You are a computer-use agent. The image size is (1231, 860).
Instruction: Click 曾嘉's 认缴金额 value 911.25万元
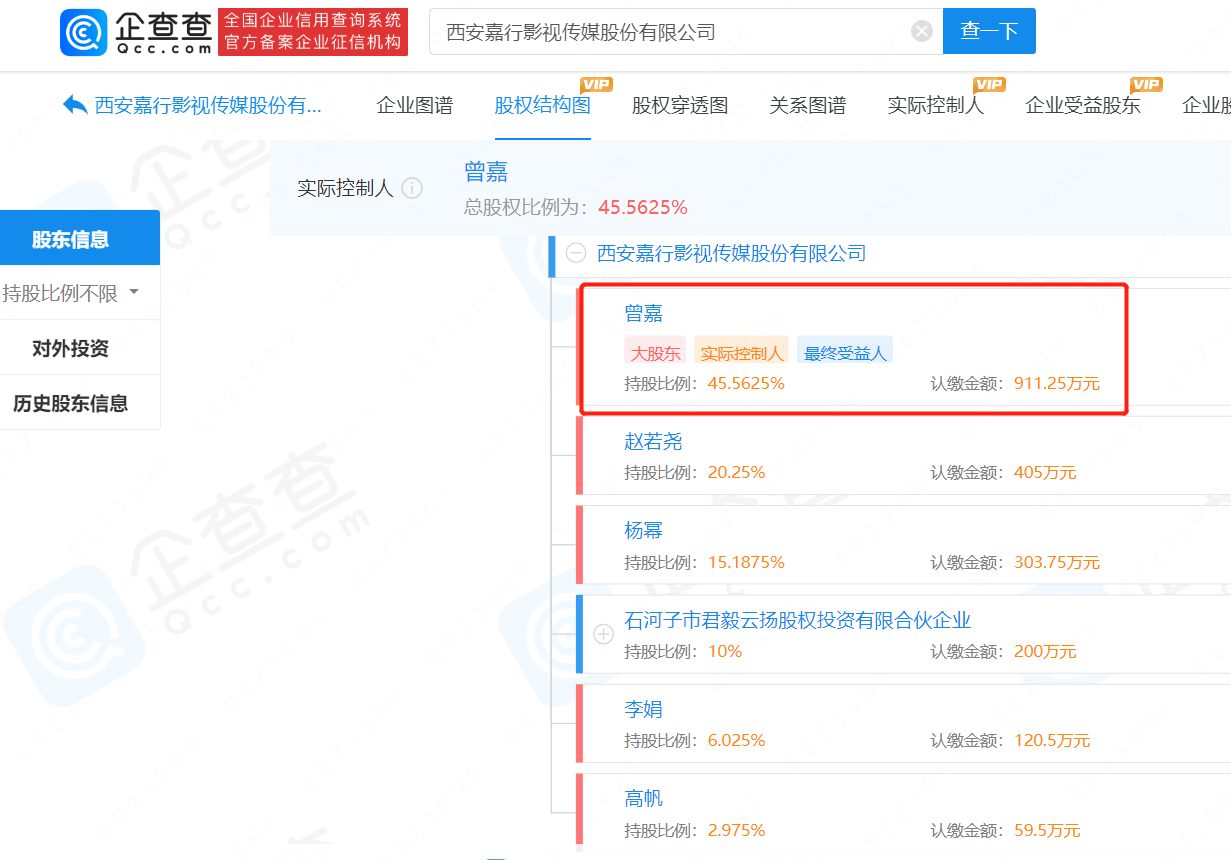click(1057, 383)
